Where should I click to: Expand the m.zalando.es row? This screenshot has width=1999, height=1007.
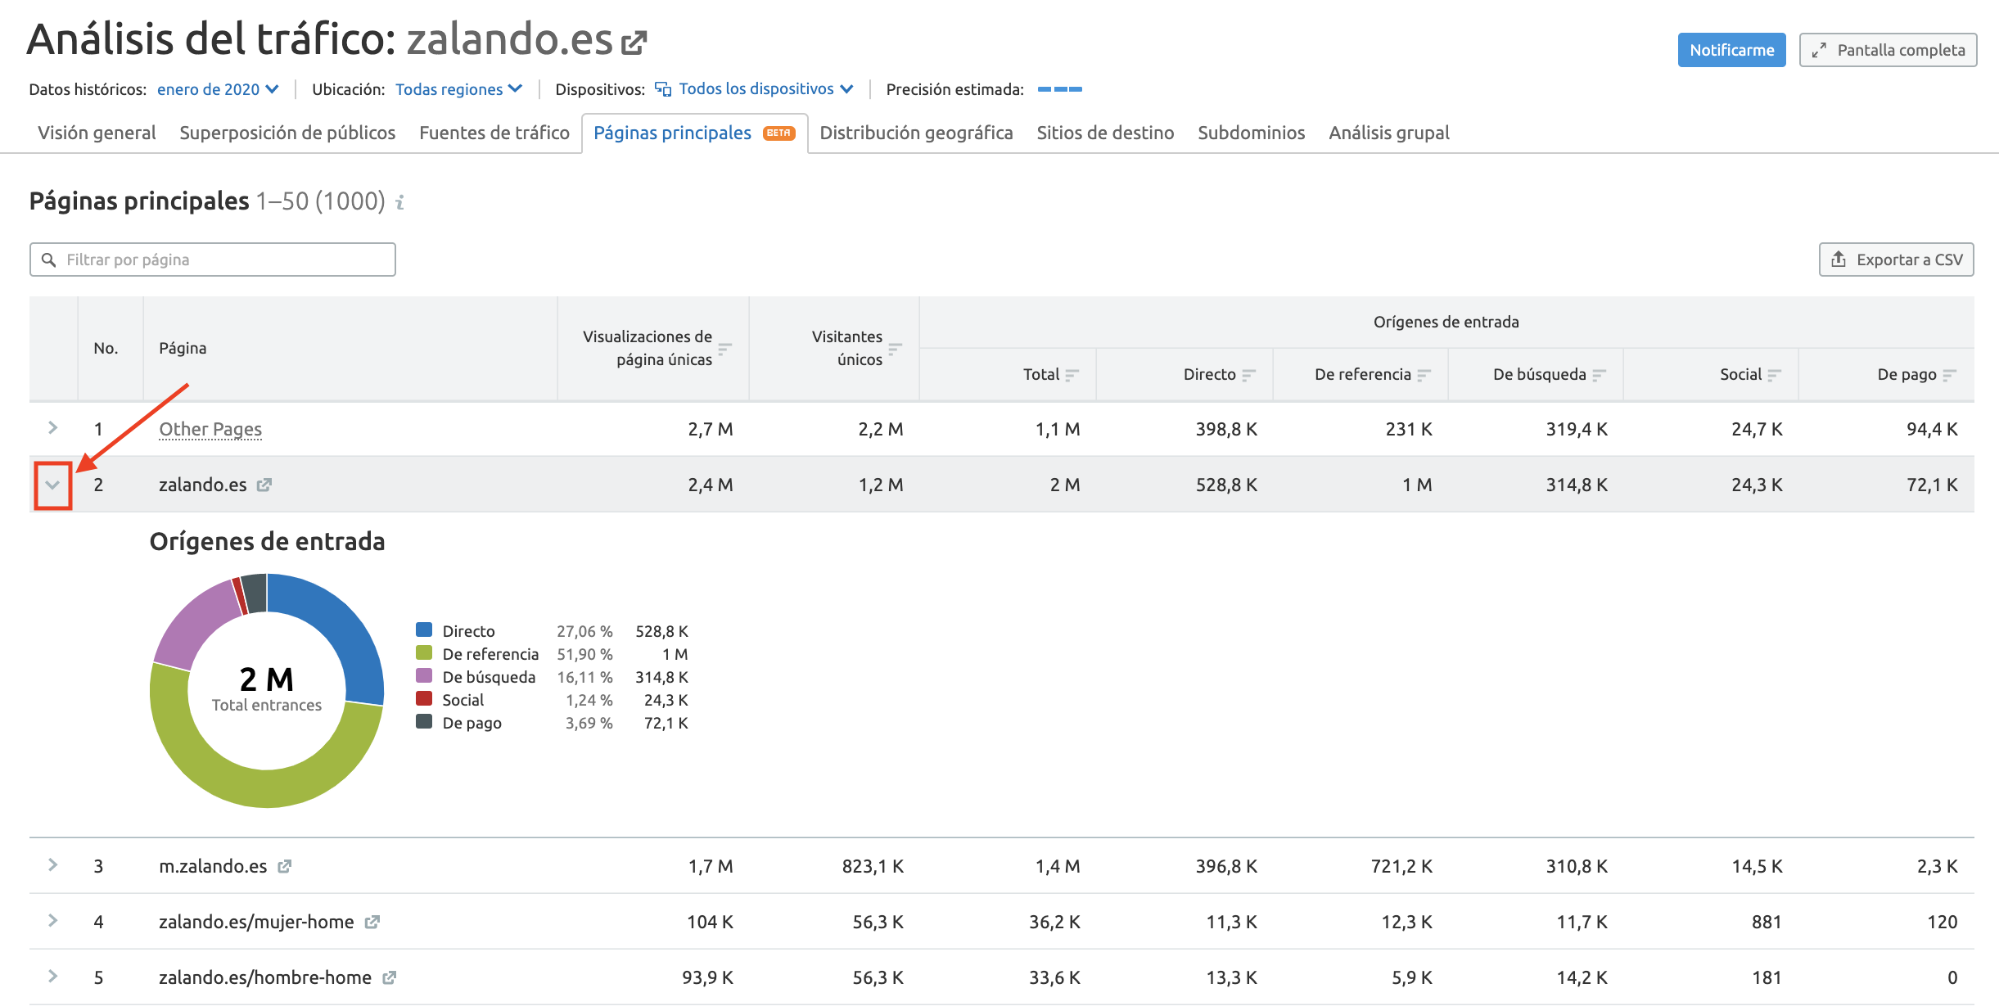coord(53,865)
